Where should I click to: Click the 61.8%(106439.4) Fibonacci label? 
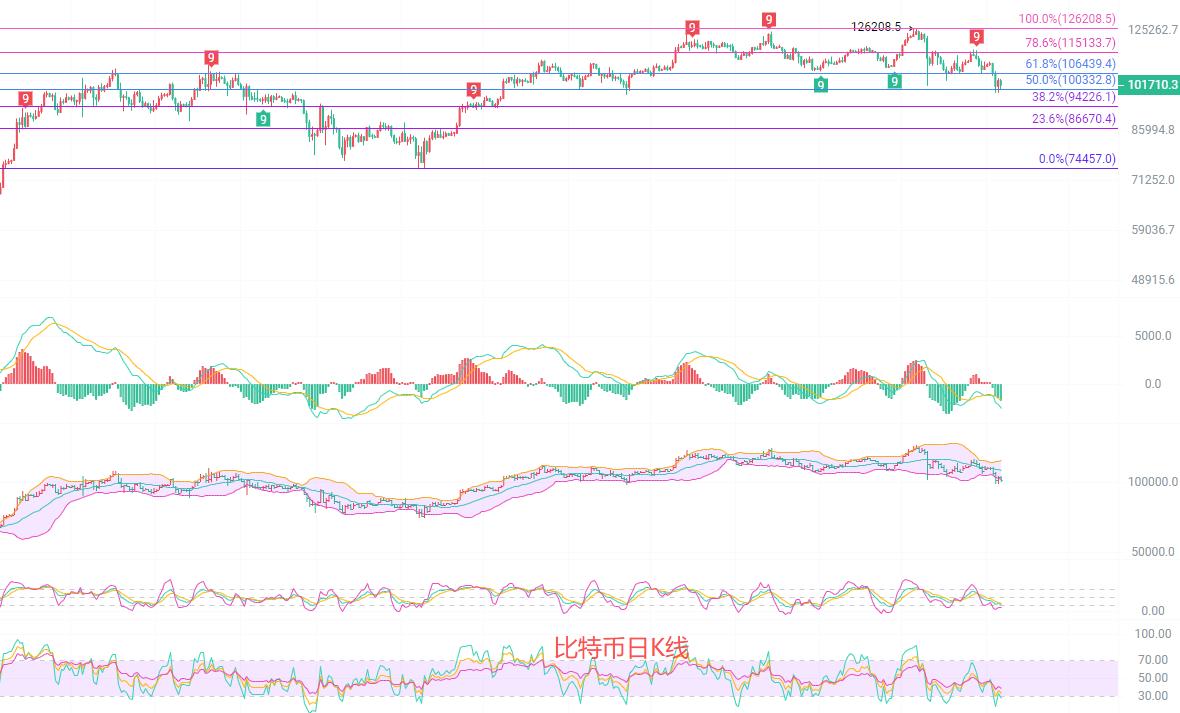point(1070,63)
